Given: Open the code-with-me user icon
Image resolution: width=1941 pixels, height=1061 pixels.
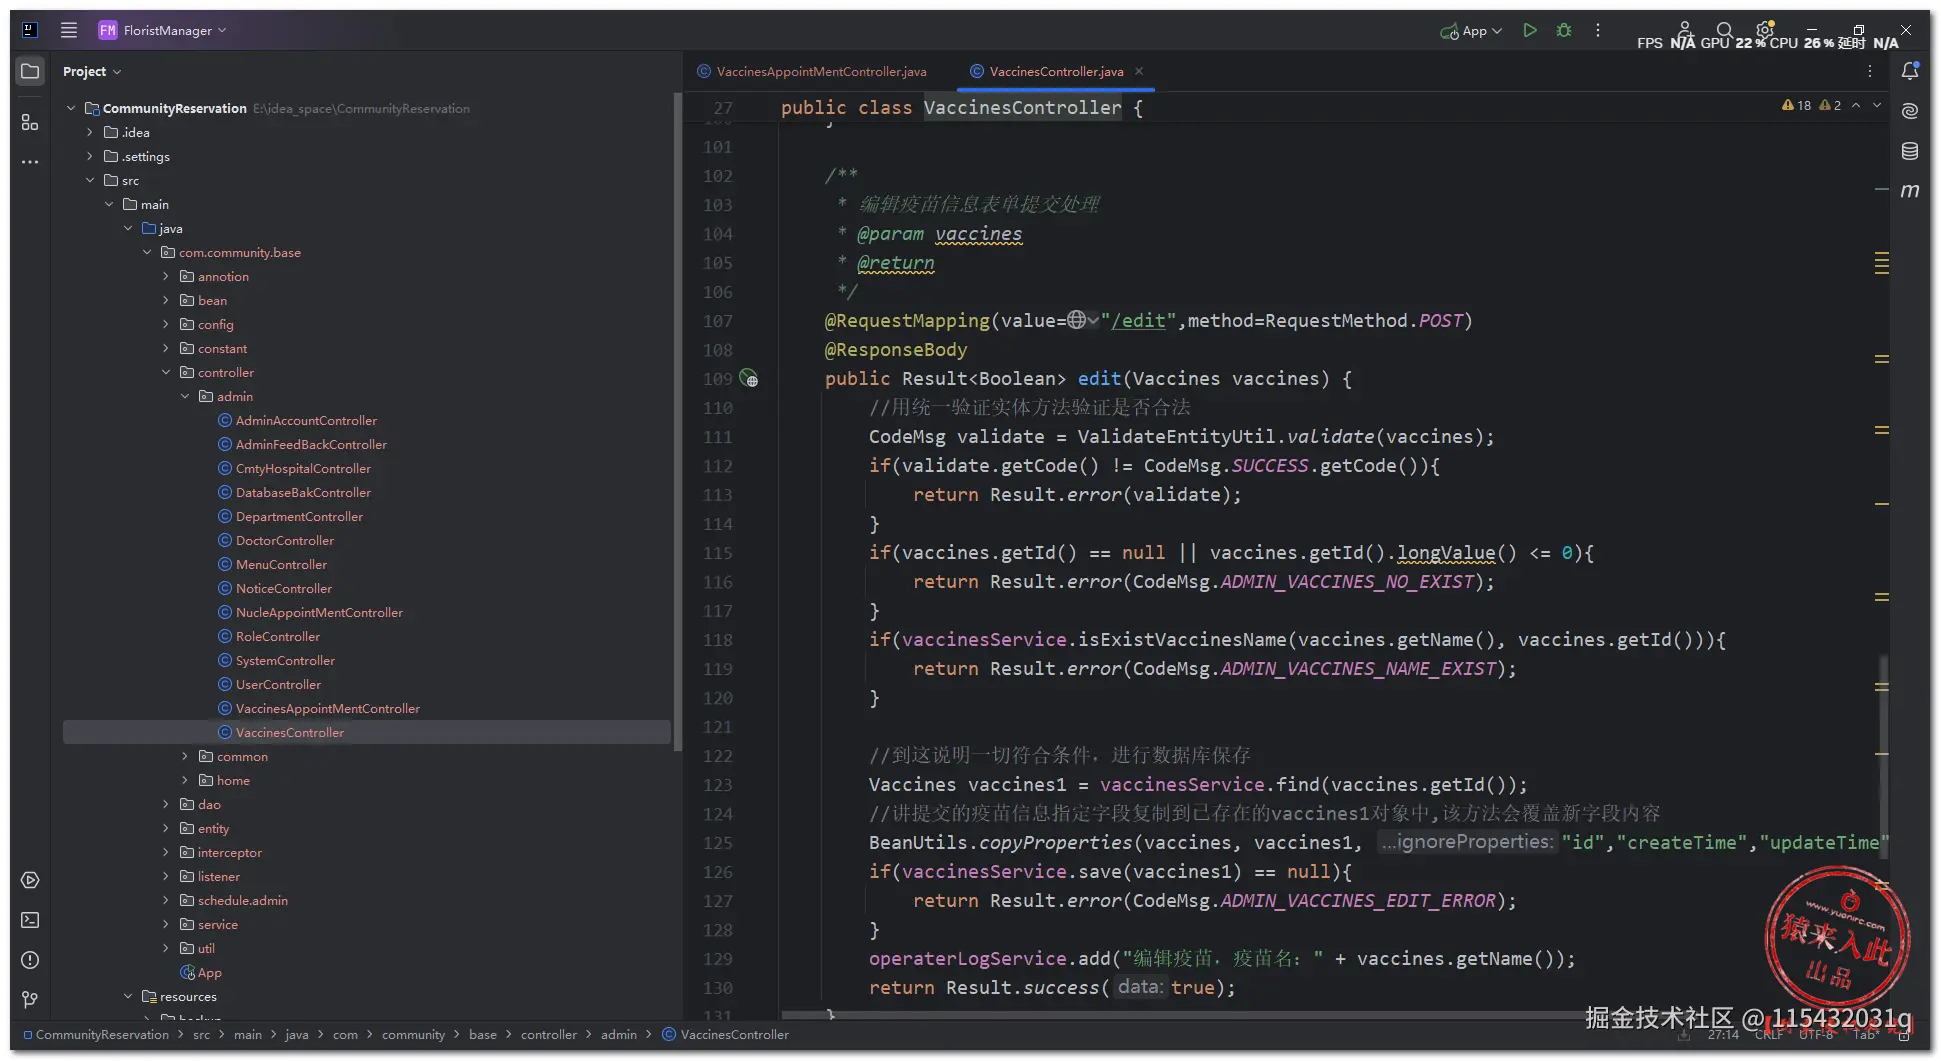Looking at the screenshot, I should coord(1685,30).
